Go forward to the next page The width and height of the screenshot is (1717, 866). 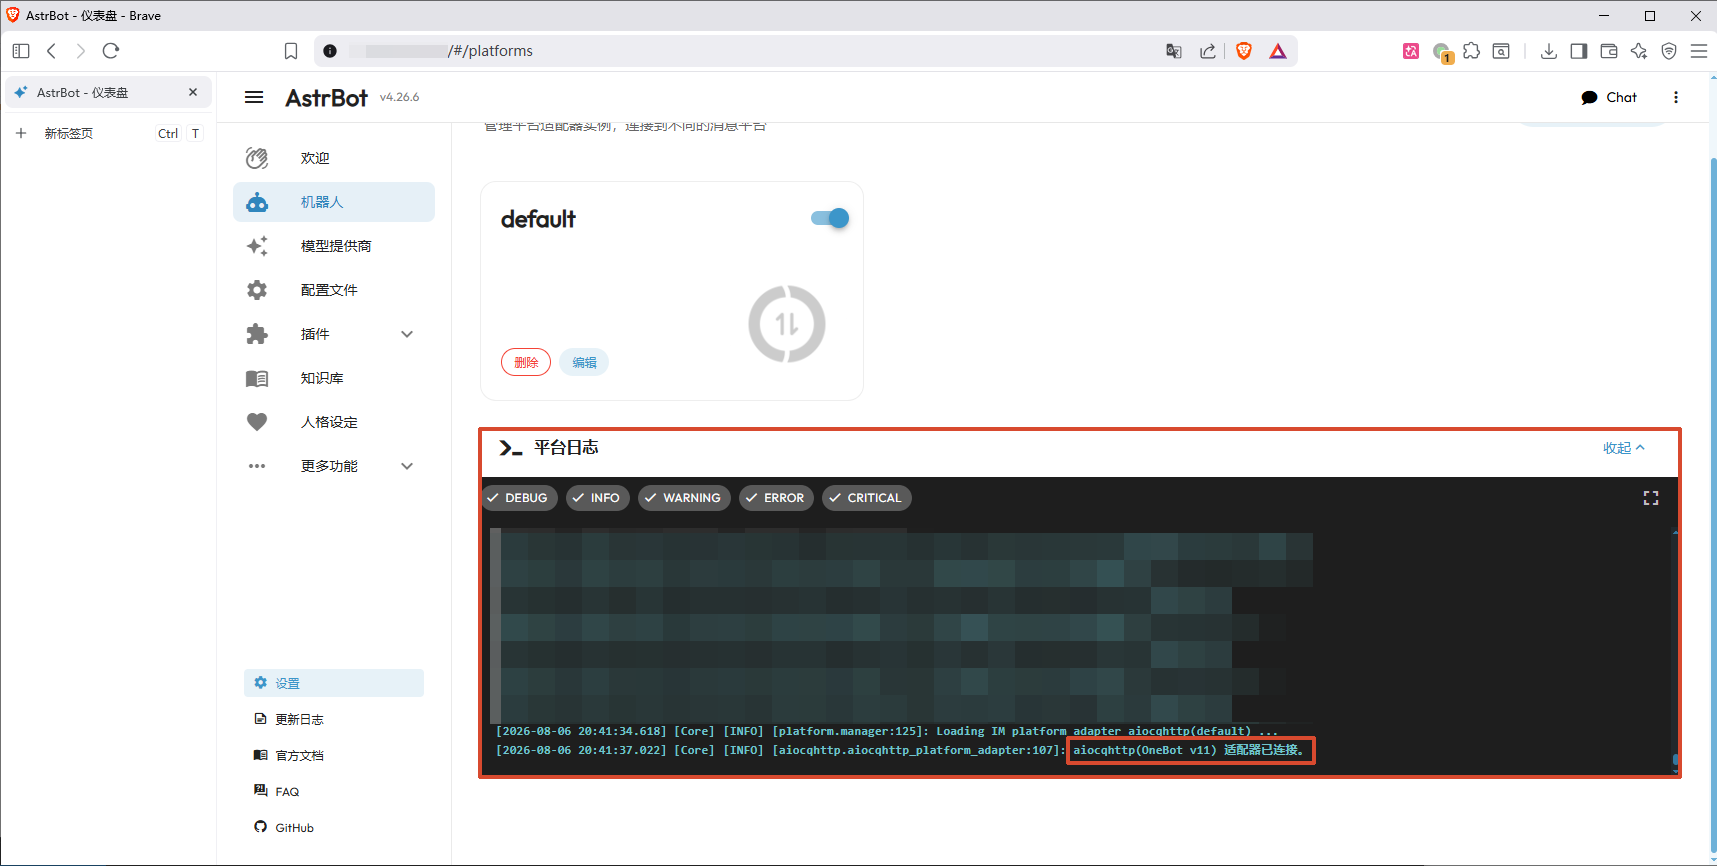pyautogui.click(x=81, y=51)
